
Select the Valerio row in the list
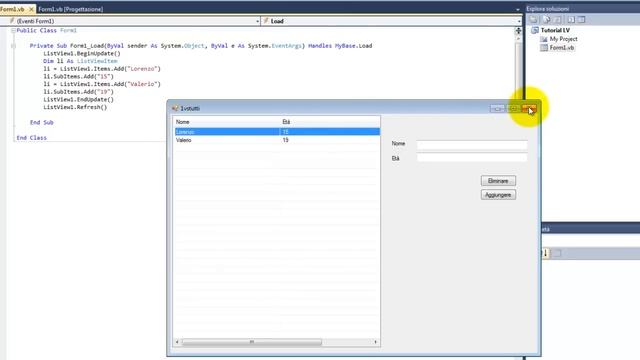tap(277, 140)
